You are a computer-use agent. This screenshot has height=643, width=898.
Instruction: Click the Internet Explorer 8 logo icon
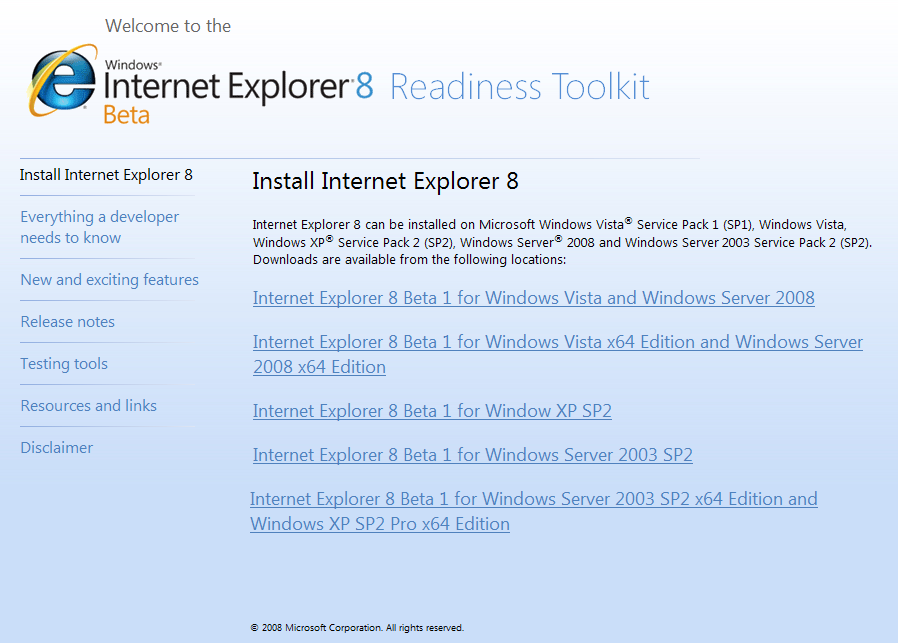pos(63,80)
